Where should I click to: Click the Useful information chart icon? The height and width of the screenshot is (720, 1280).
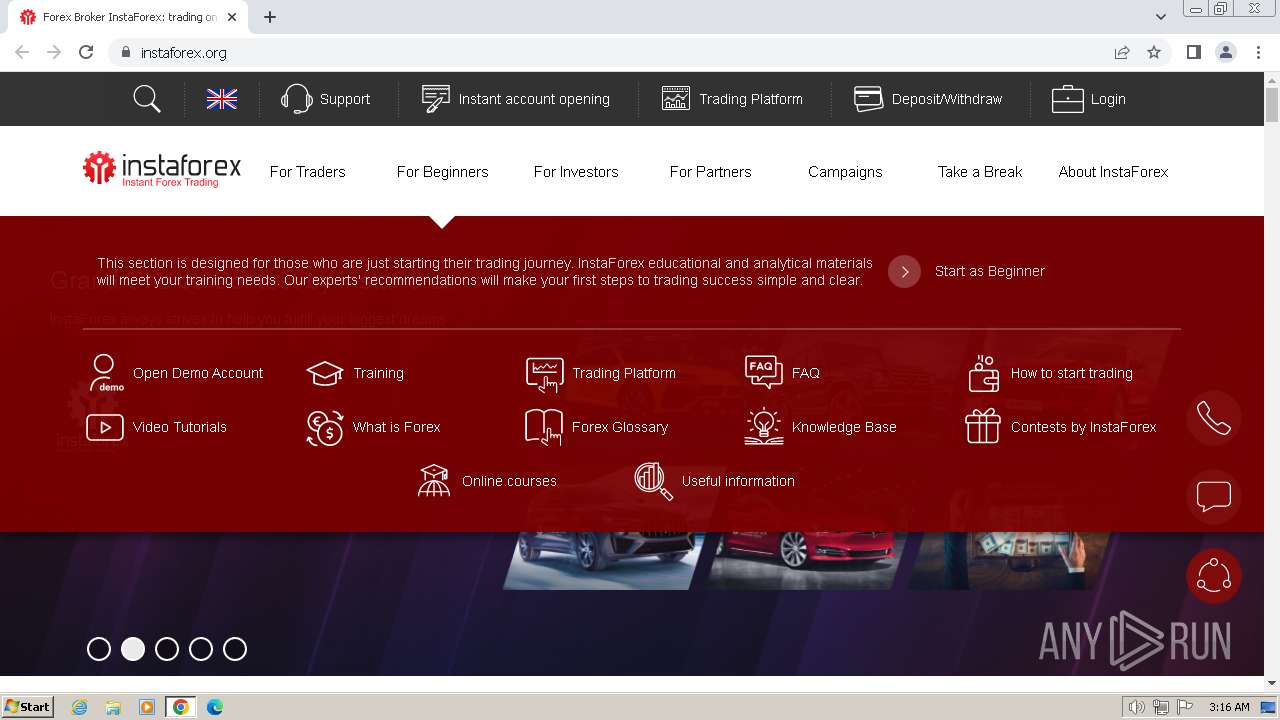[x=654, y=481]
